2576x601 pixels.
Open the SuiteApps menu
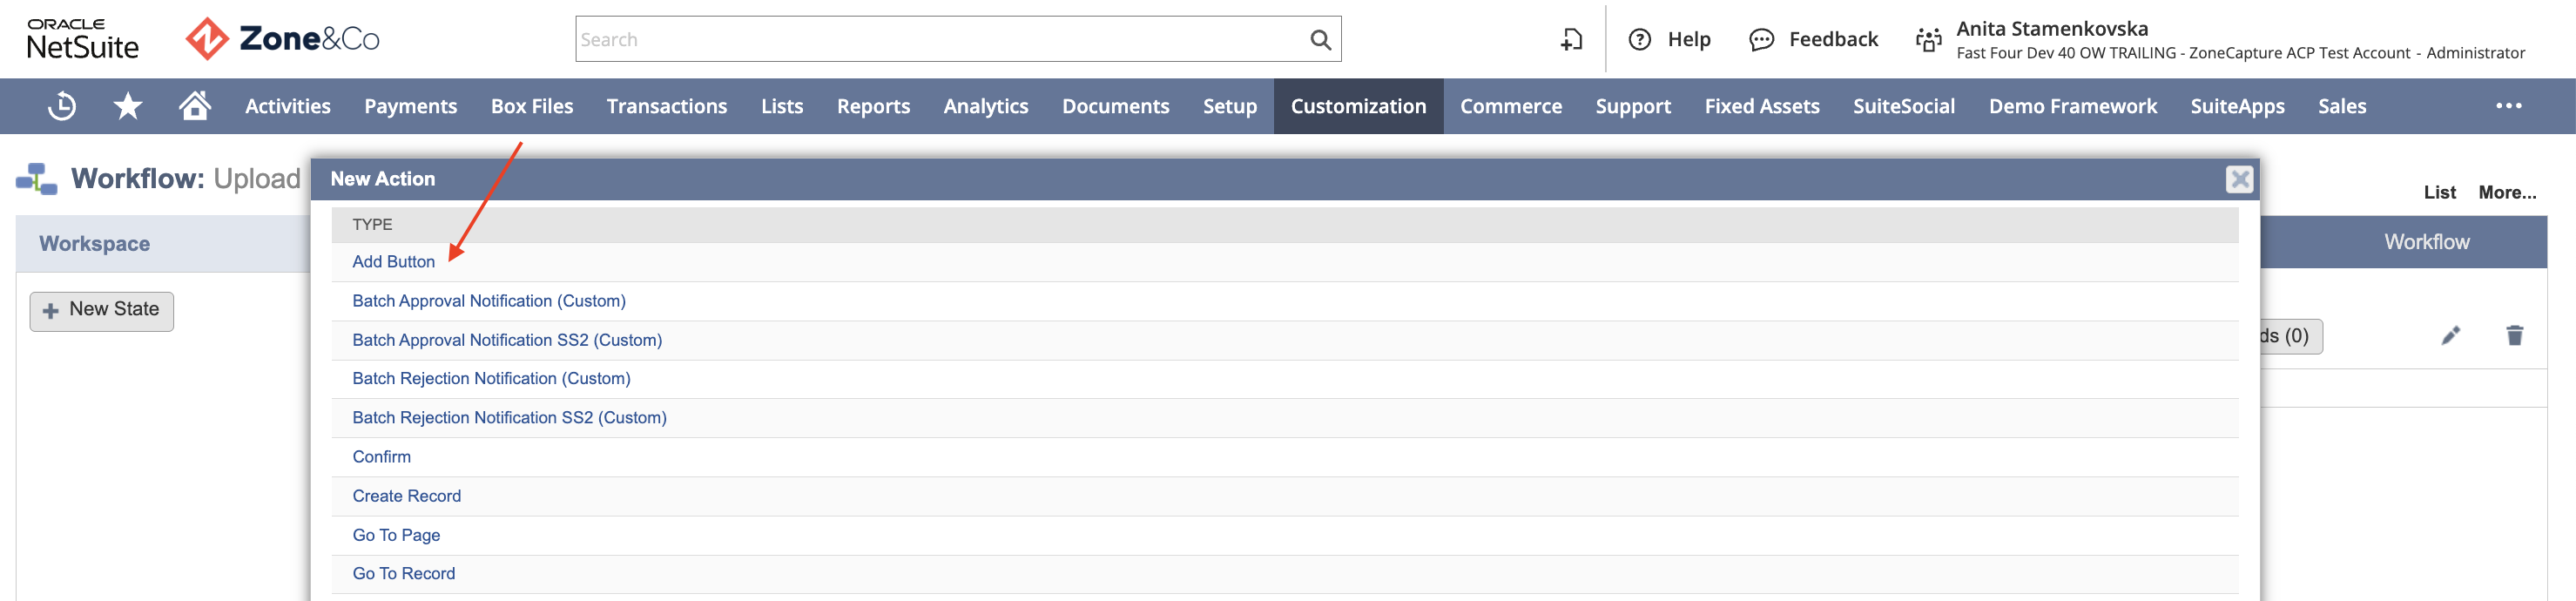(x=2237, y=106)
